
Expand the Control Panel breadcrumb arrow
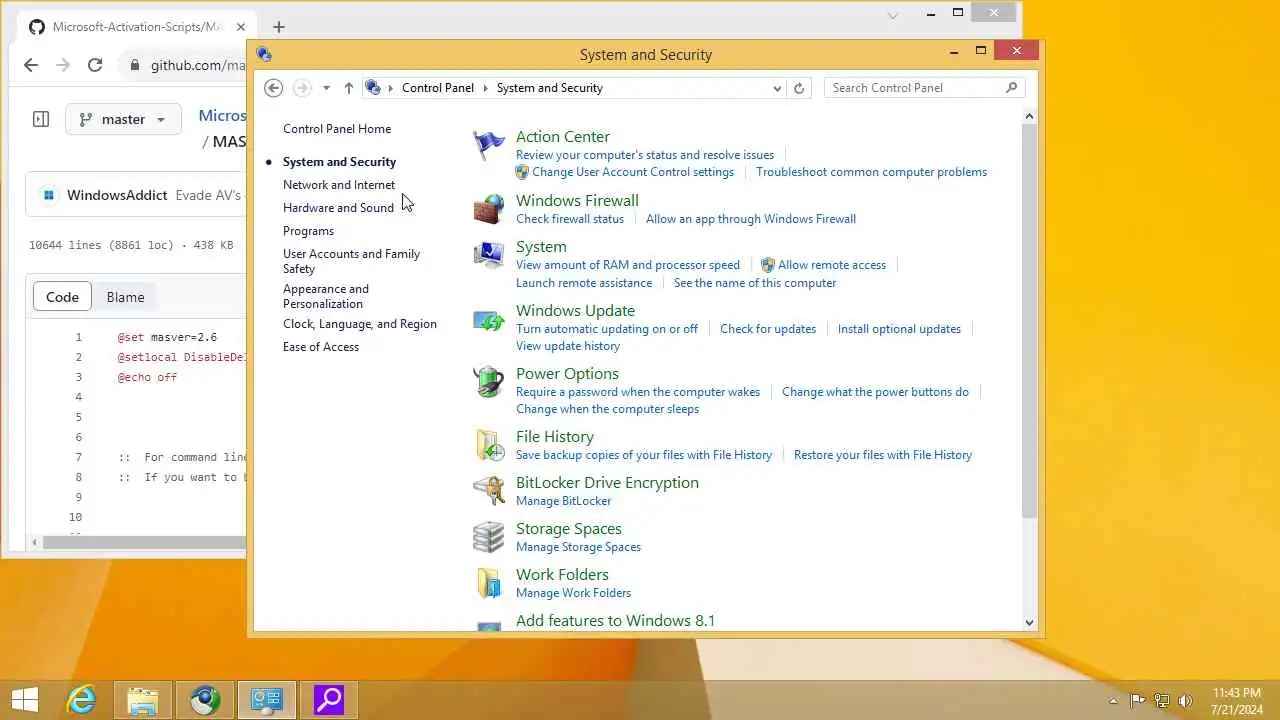pyautogui.click(x=391, y=88)
